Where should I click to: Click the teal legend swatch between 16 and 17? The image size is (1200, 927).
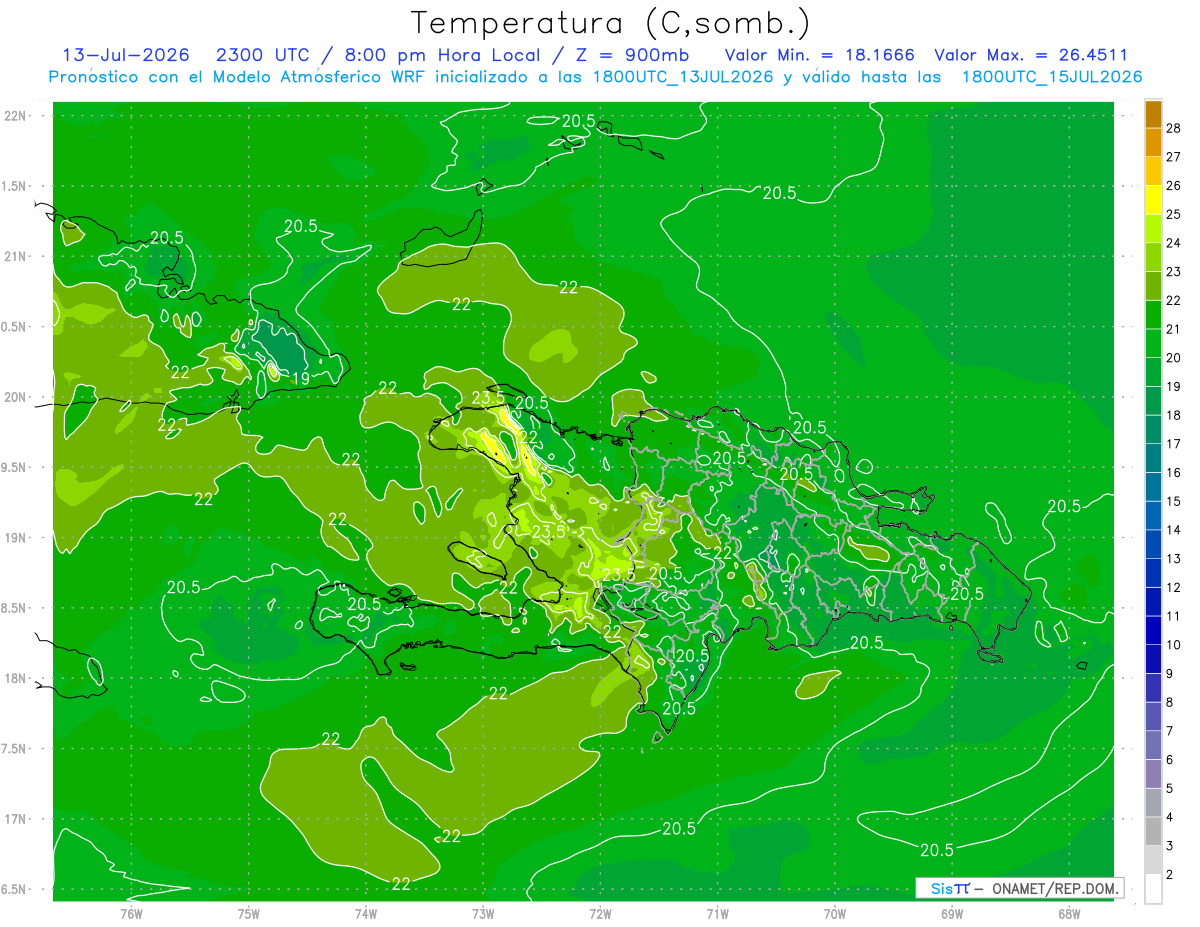(x=1153, y=458)
